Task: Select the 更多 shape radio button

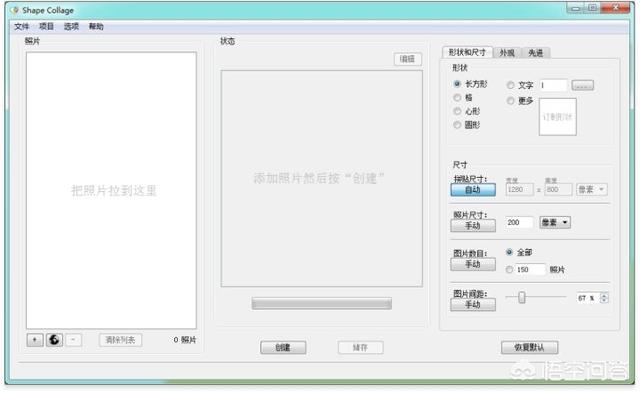Action: click(x=510, y=100)
